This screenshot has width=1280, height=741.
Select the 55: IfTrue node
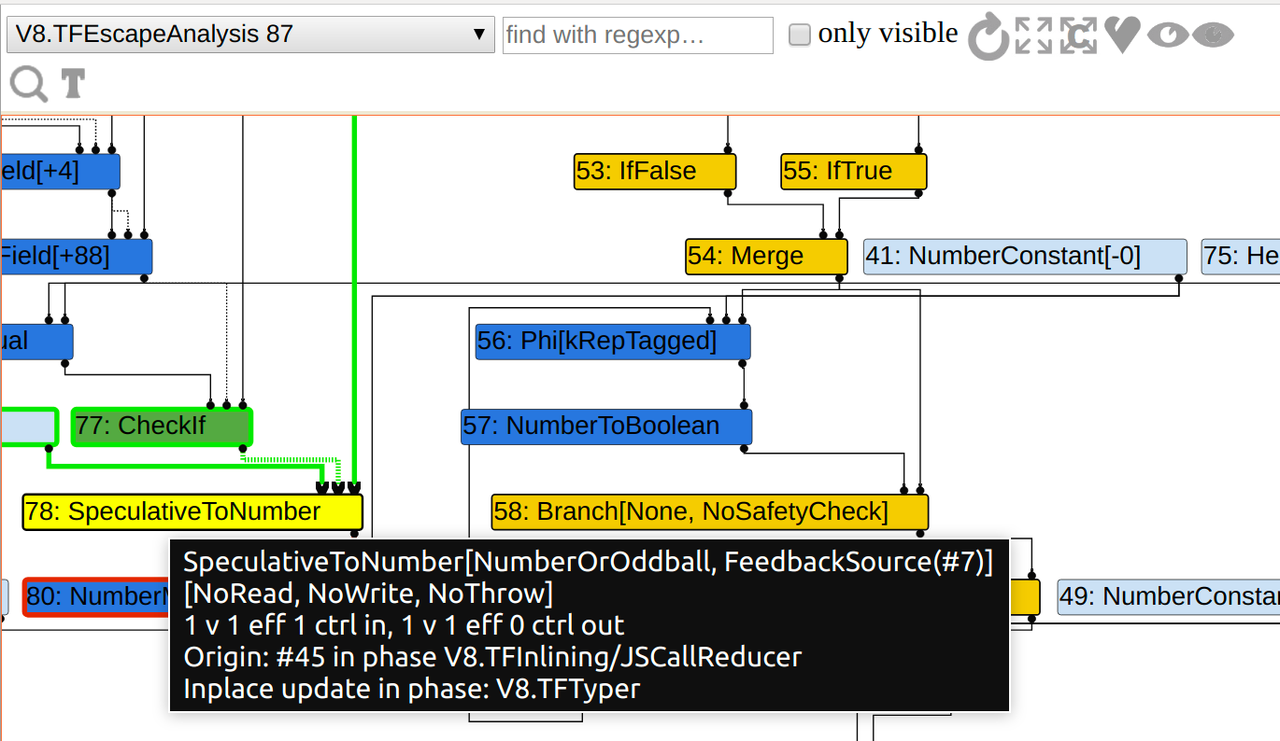853,171
